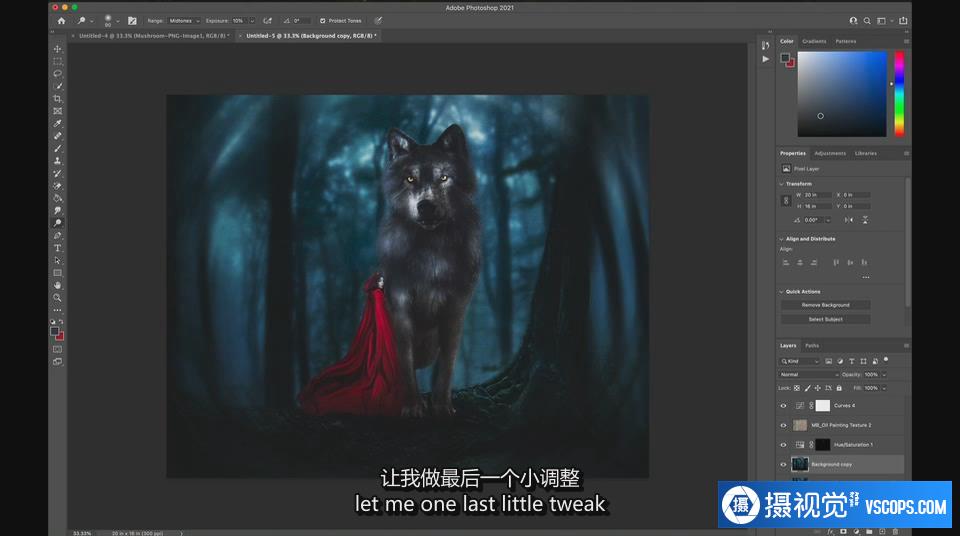Select the Path Selection tool

(58, 260)
